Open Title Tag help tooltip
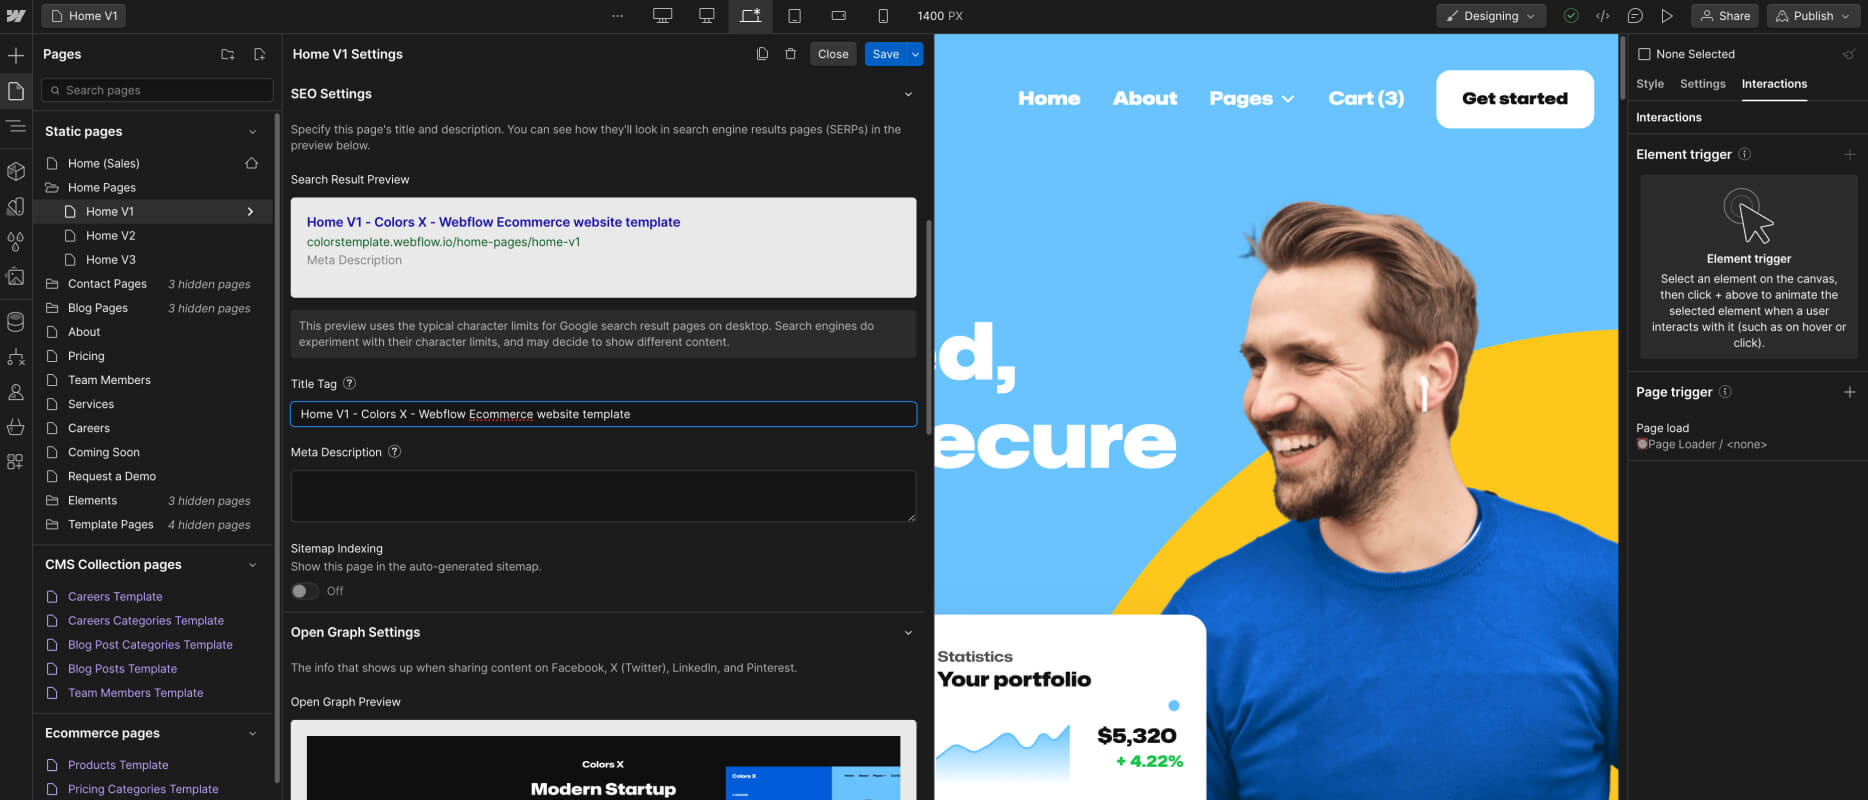 pyautogui.click(x=350, y=383)
